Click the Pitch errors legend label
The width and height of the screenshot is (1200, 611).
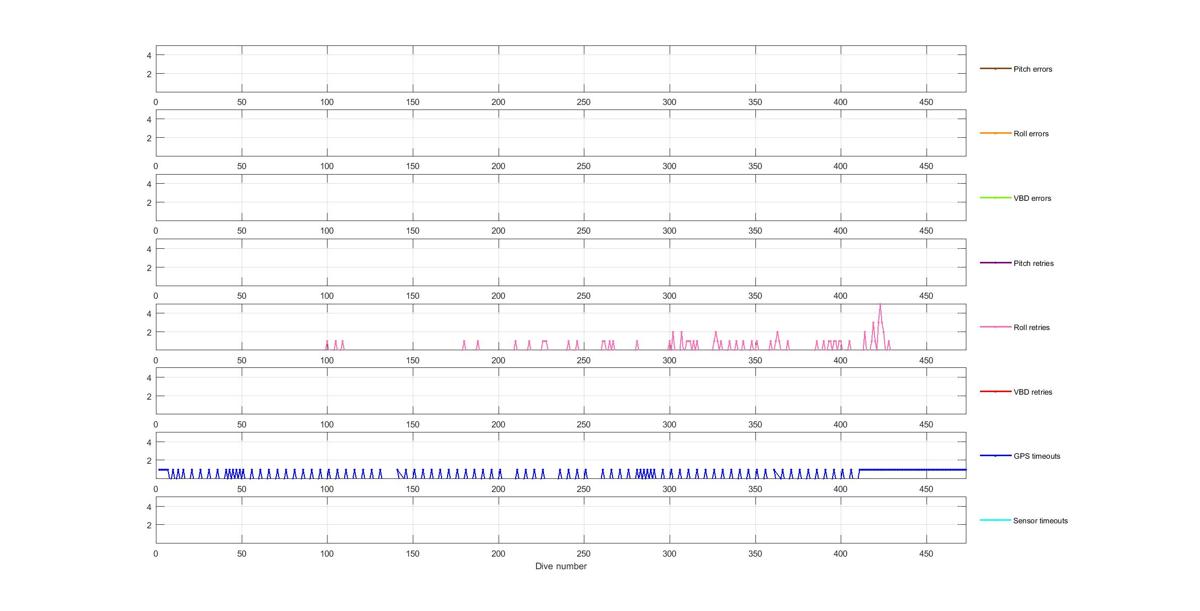1032,69
